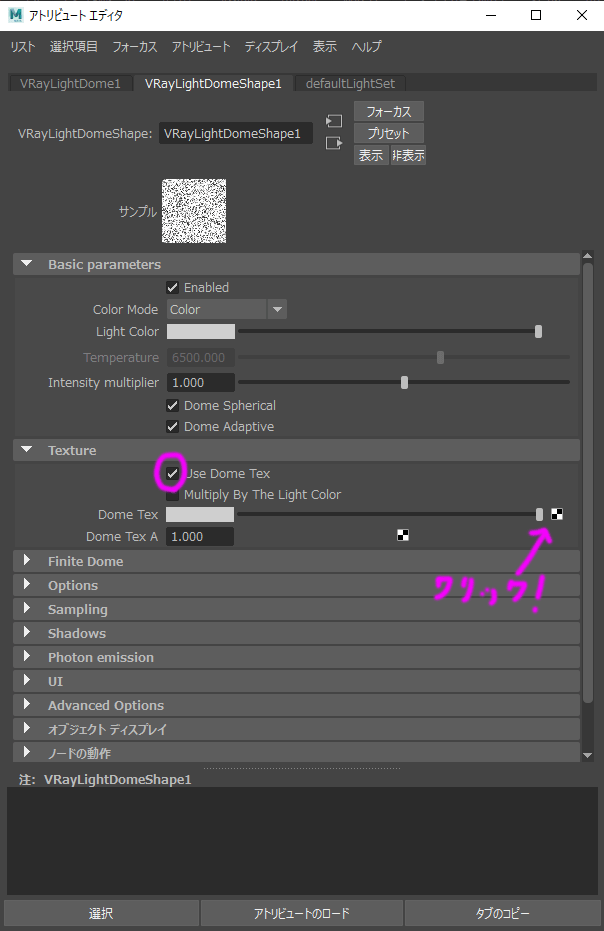The width and height of the screenshot is (604, 931).
Task: Expand the オブジェクト ディスプレイ section
Action: point(27,729)
